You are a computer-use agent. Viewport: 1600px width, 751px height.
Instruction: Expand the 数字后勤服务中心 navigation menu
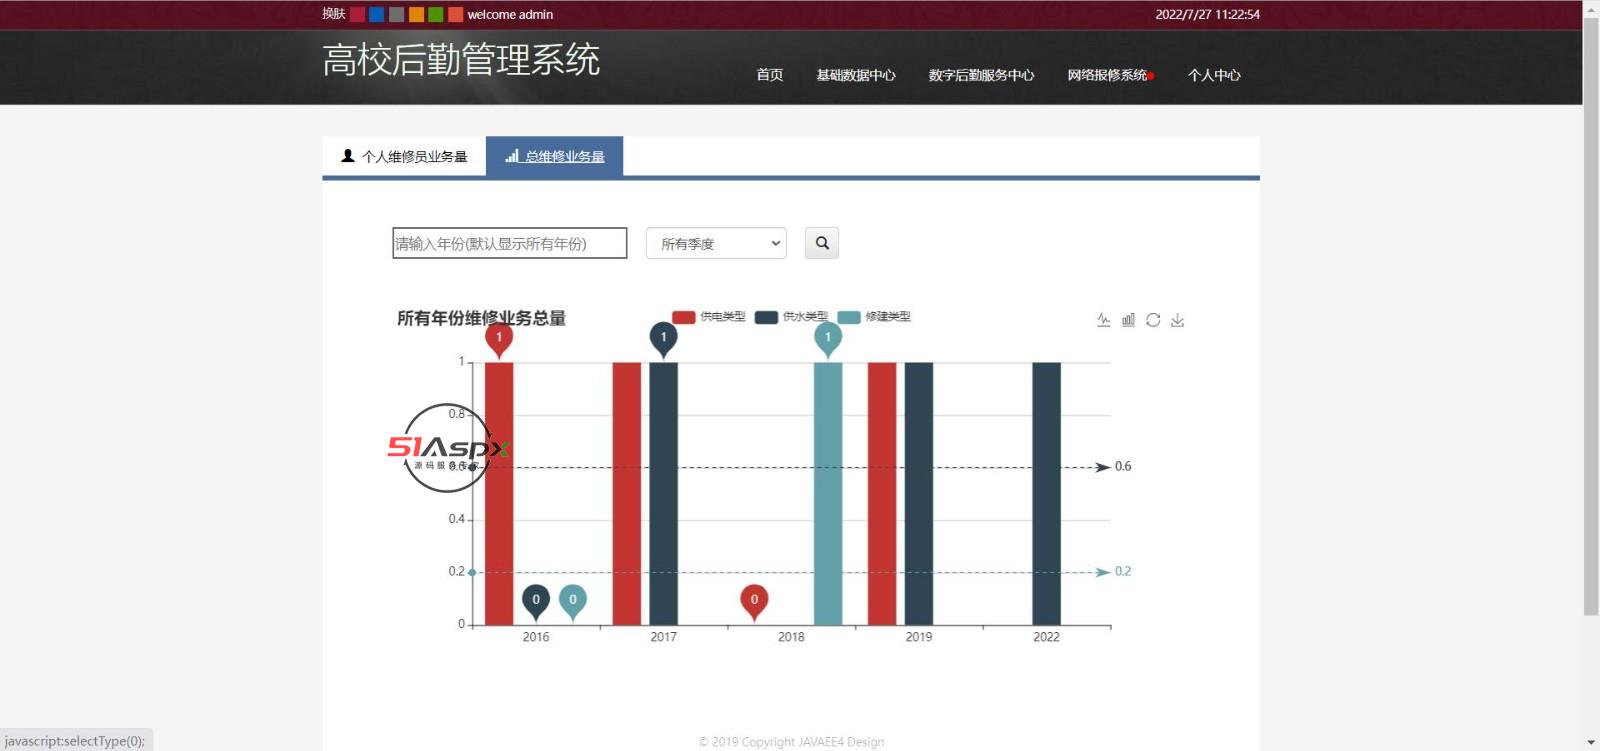(x=981, y=75)
